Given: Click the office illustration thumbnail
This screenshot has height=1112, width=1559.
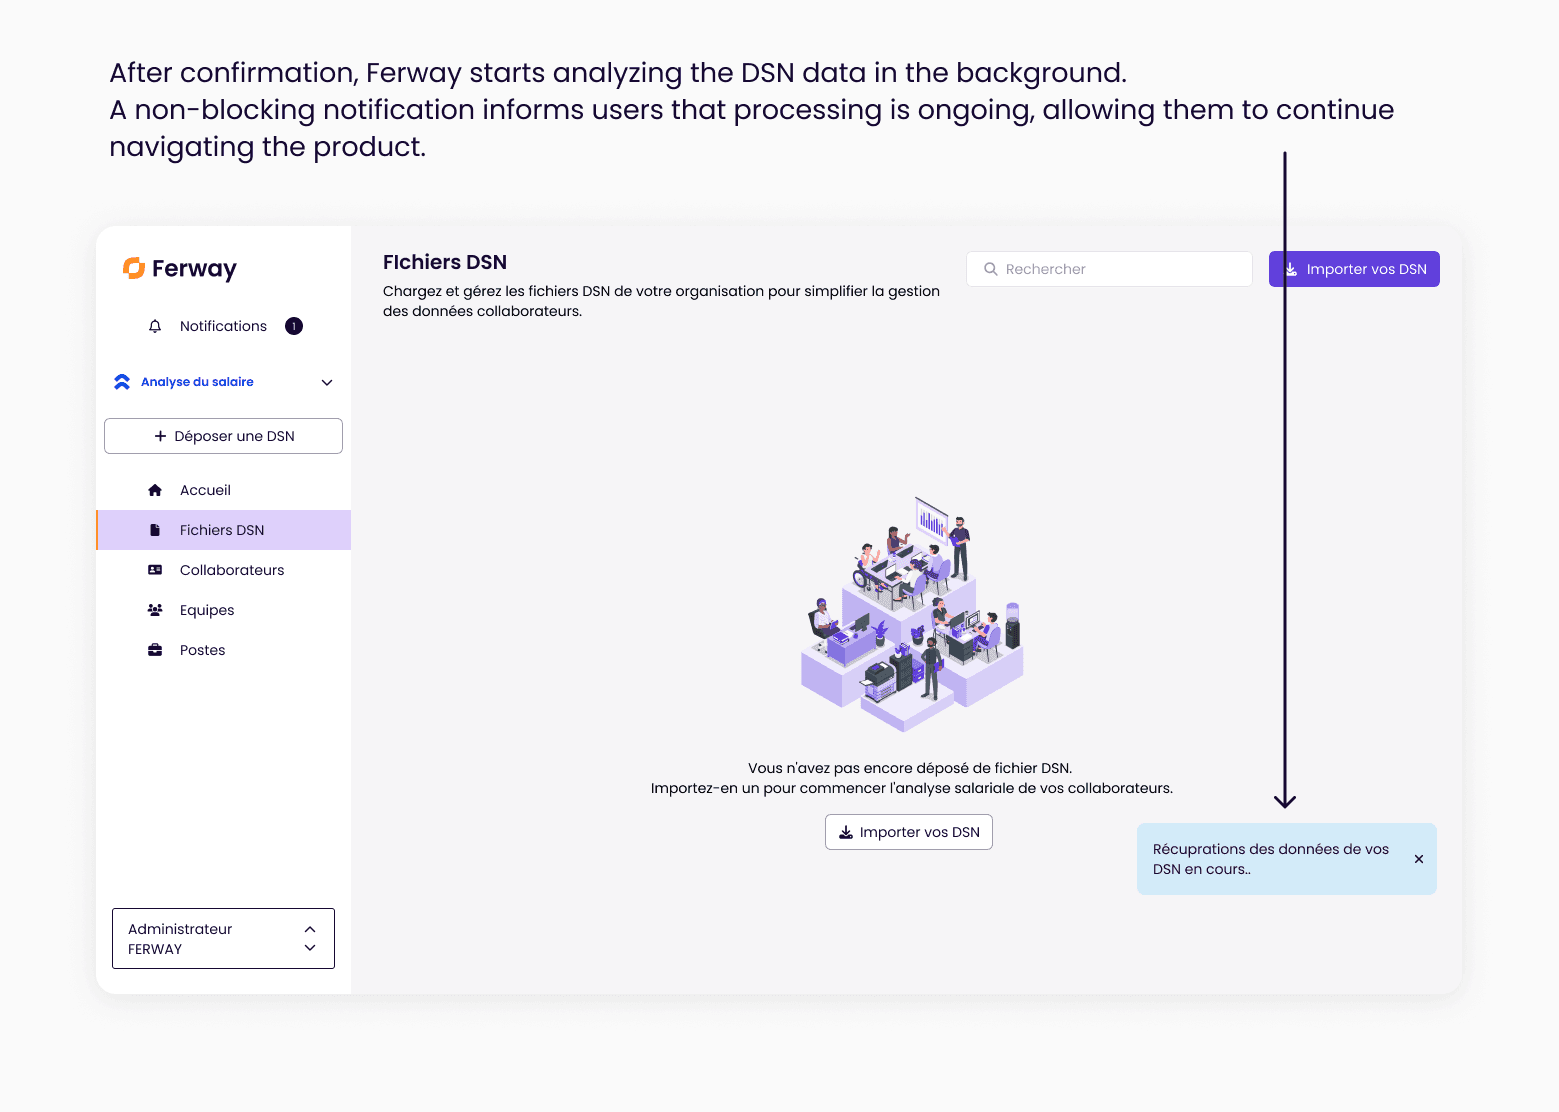Looking at the screenshot, I should click(x=912, y=614).
